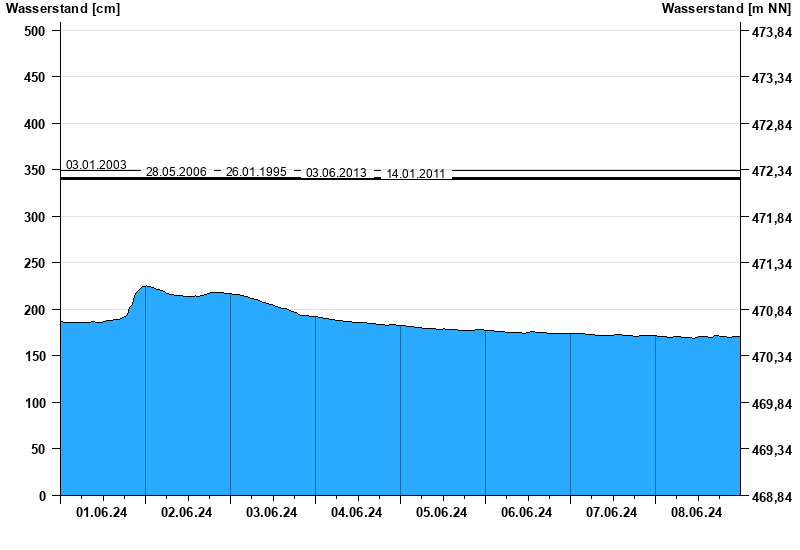Click the 469,34 value on right axis

772,451
